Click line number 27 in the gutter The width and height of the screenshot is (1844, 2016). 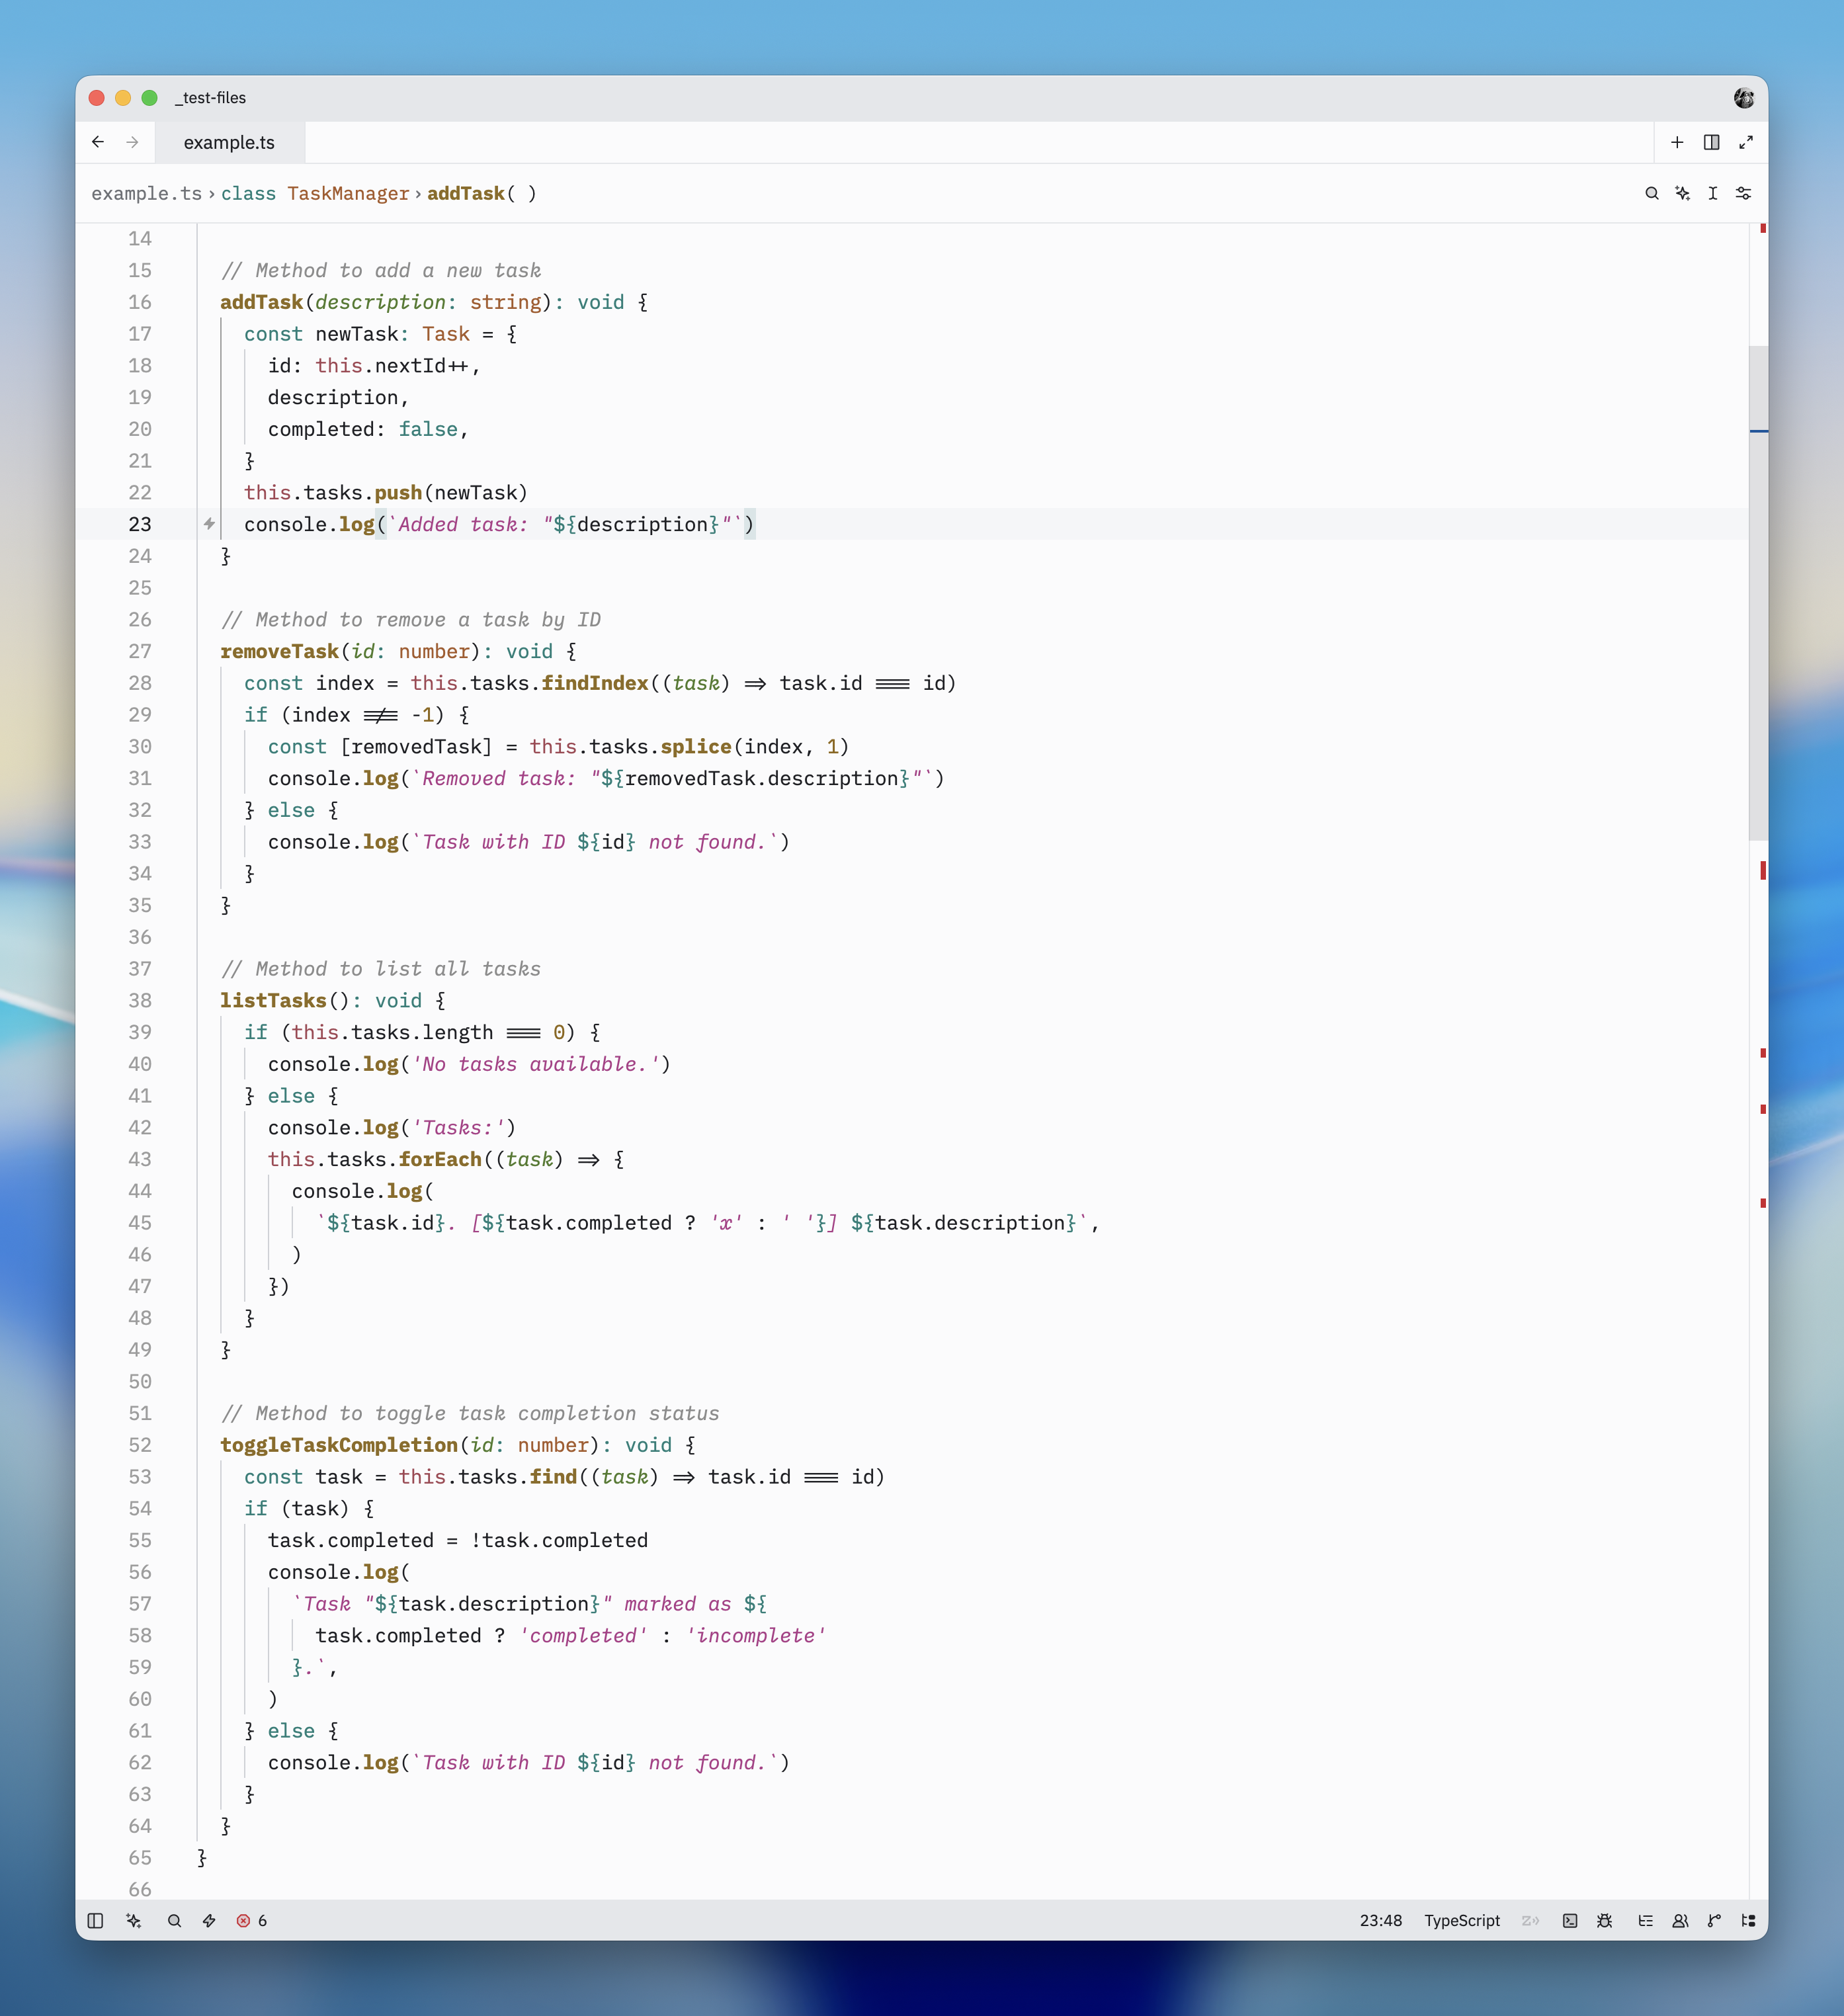pos(140,651)
